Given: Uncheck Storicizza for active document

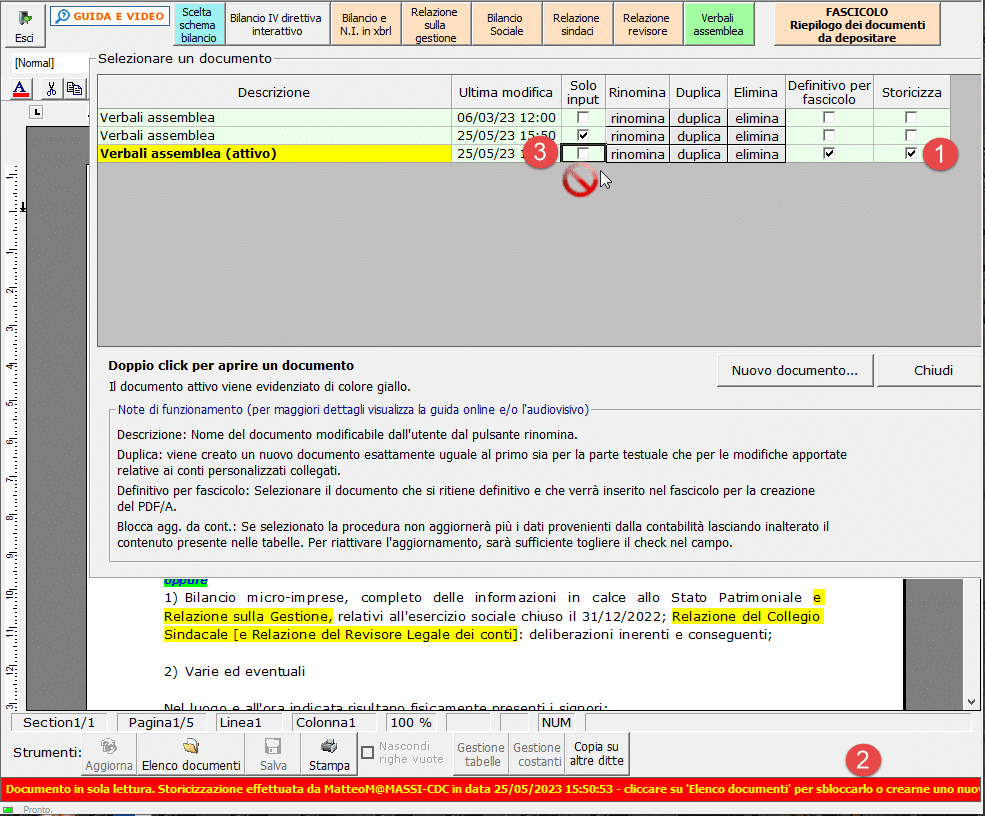Looking at the screenshot, I should click(x=911, y=153).
